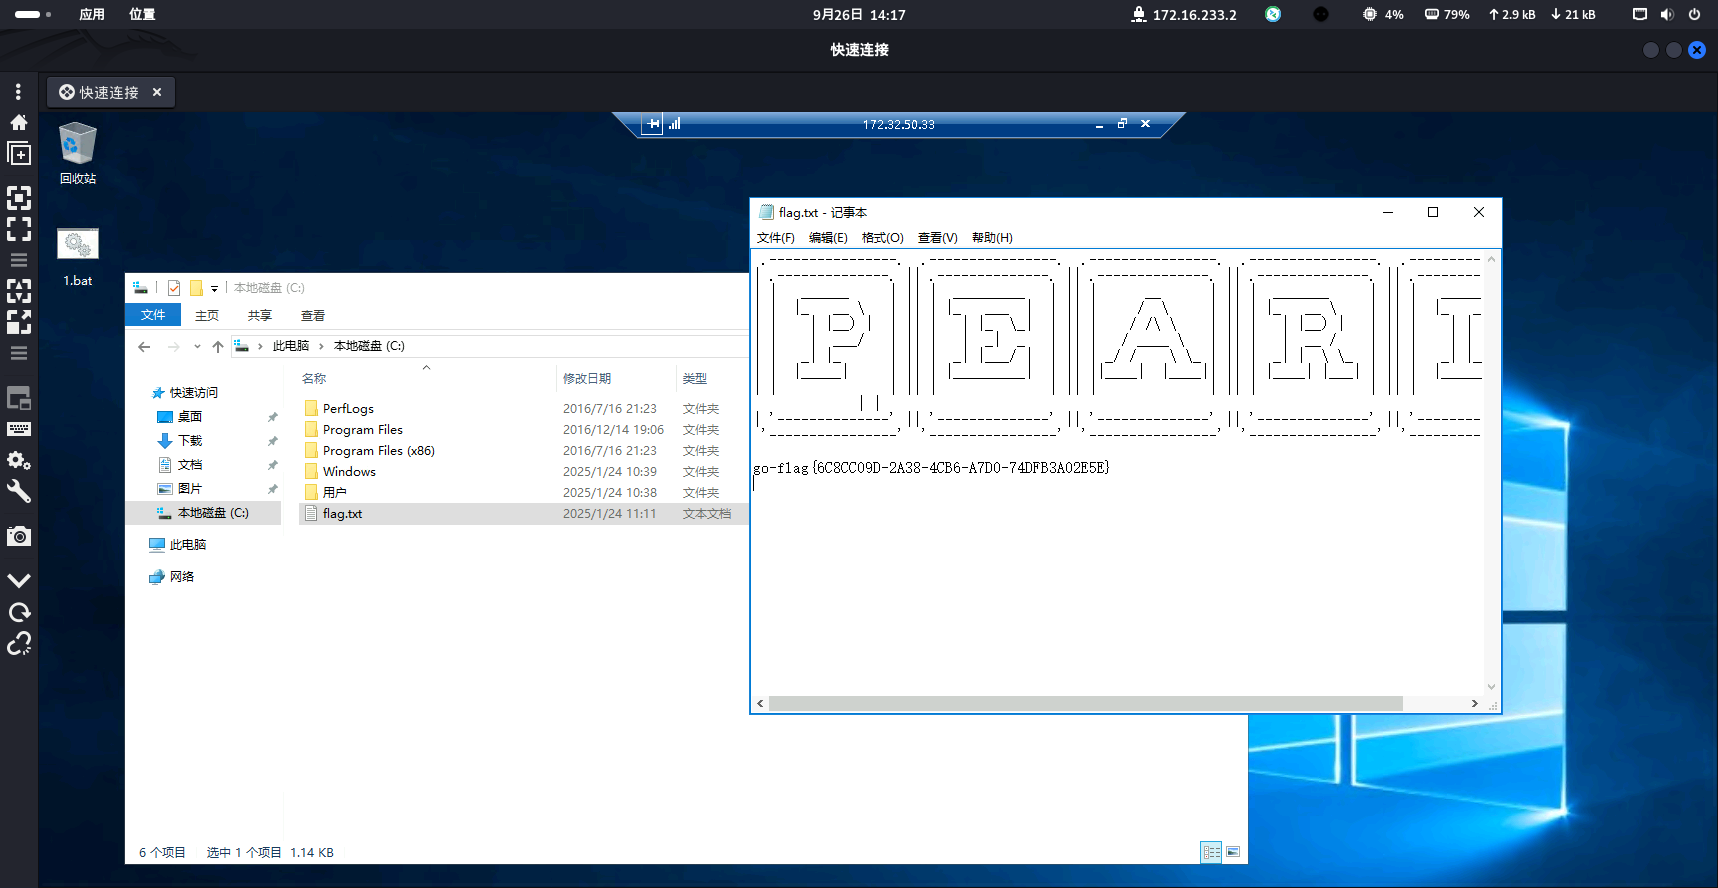Restore down the RDP connection bar
The height and width of the screenshot is (888, 1718).
click(x=1122, y=124)
